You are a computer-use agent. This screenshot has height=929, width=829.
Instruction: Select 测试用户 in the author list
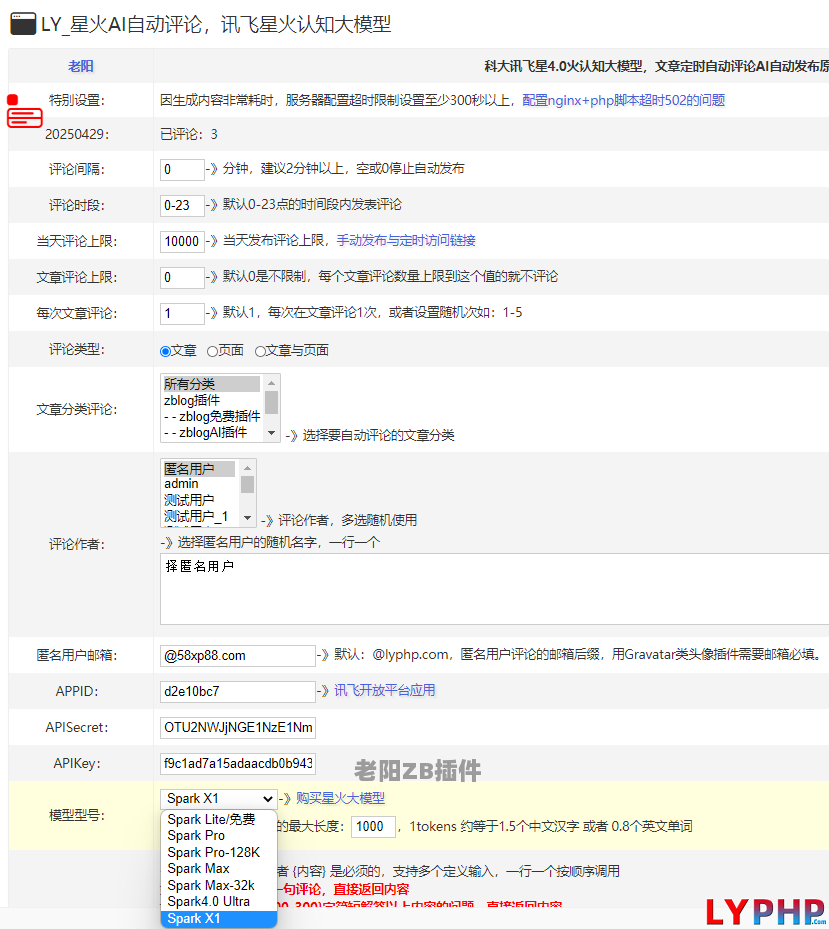(199, 500)
